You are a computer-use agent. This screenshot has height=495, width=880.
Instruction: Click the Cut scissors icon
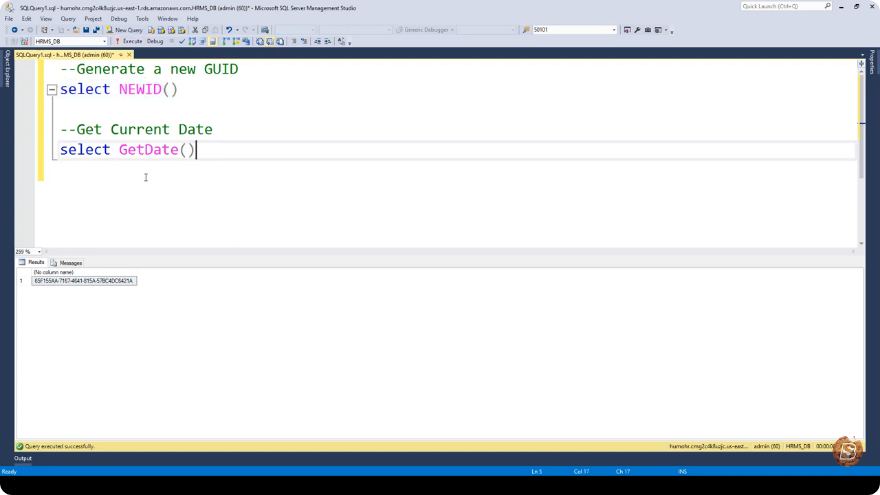pyautogui.click(x=195, y=30)
